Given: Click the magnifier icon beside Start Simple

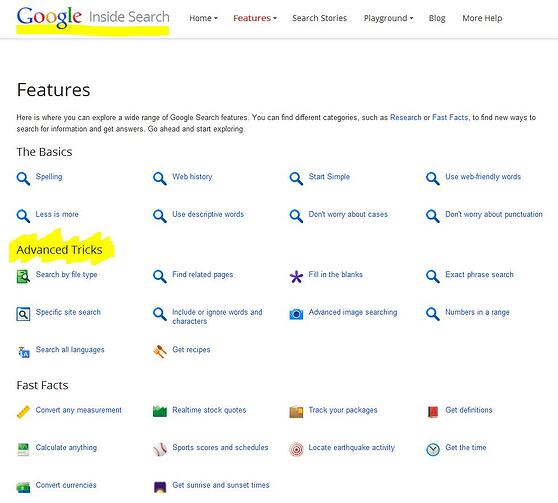Looking at the screenshot, I should point(296,178).
